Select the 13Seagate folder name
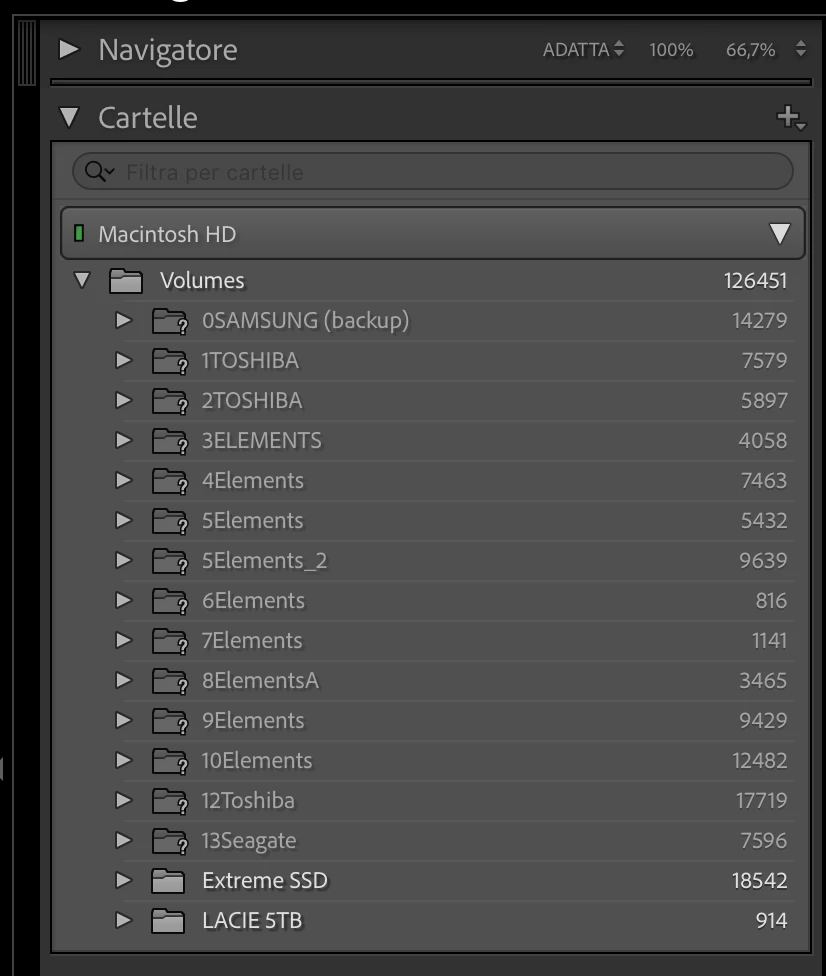 point(249,841)
